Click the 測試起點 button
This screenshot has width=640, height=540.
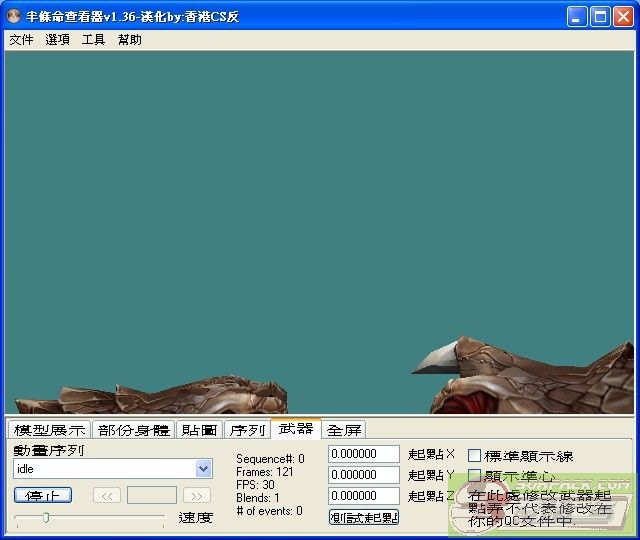click(x=364, y=517)
